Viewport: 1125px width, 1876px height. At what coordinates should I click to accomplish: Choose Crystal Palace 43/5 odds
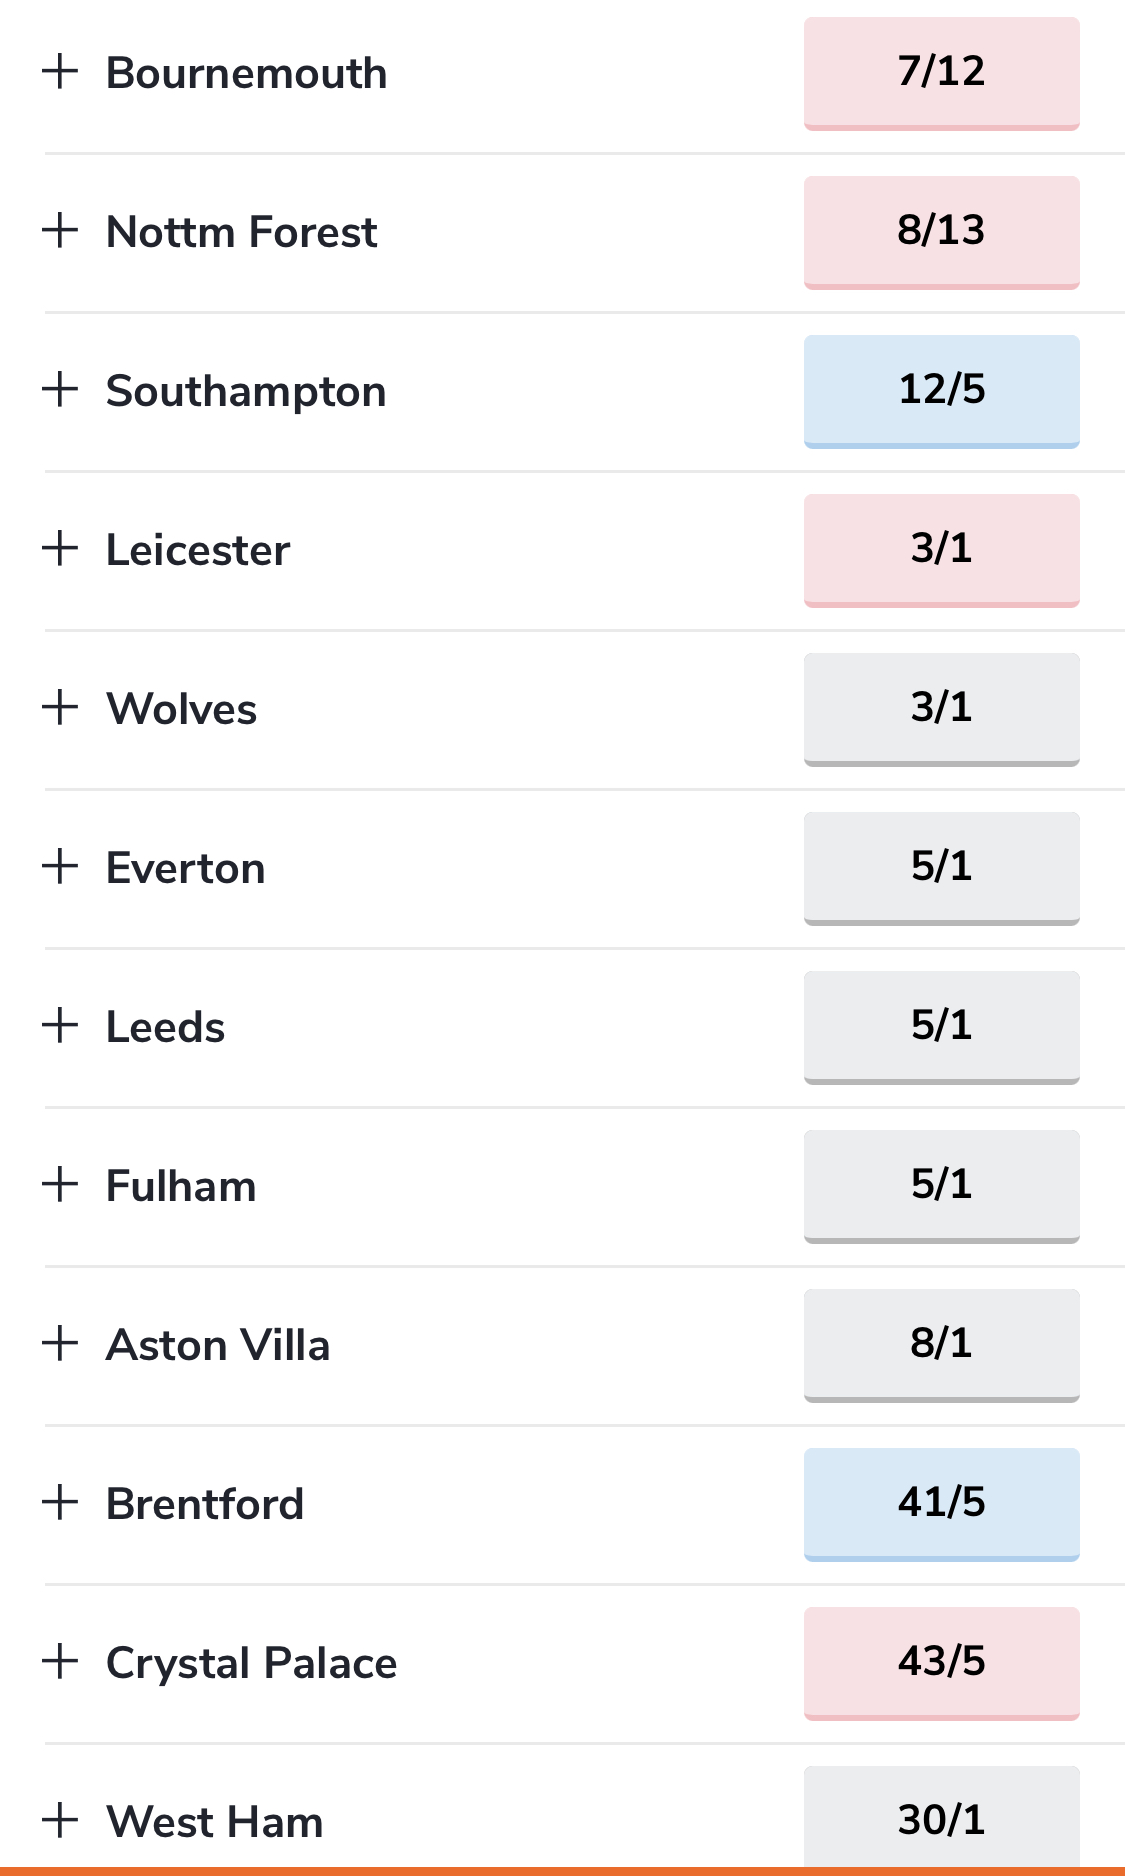(942, 1664)
